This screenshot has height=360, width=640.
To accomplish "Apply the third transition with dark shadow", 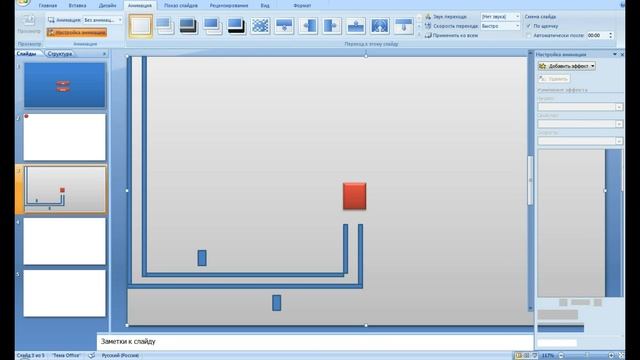I will pos(188,26).
